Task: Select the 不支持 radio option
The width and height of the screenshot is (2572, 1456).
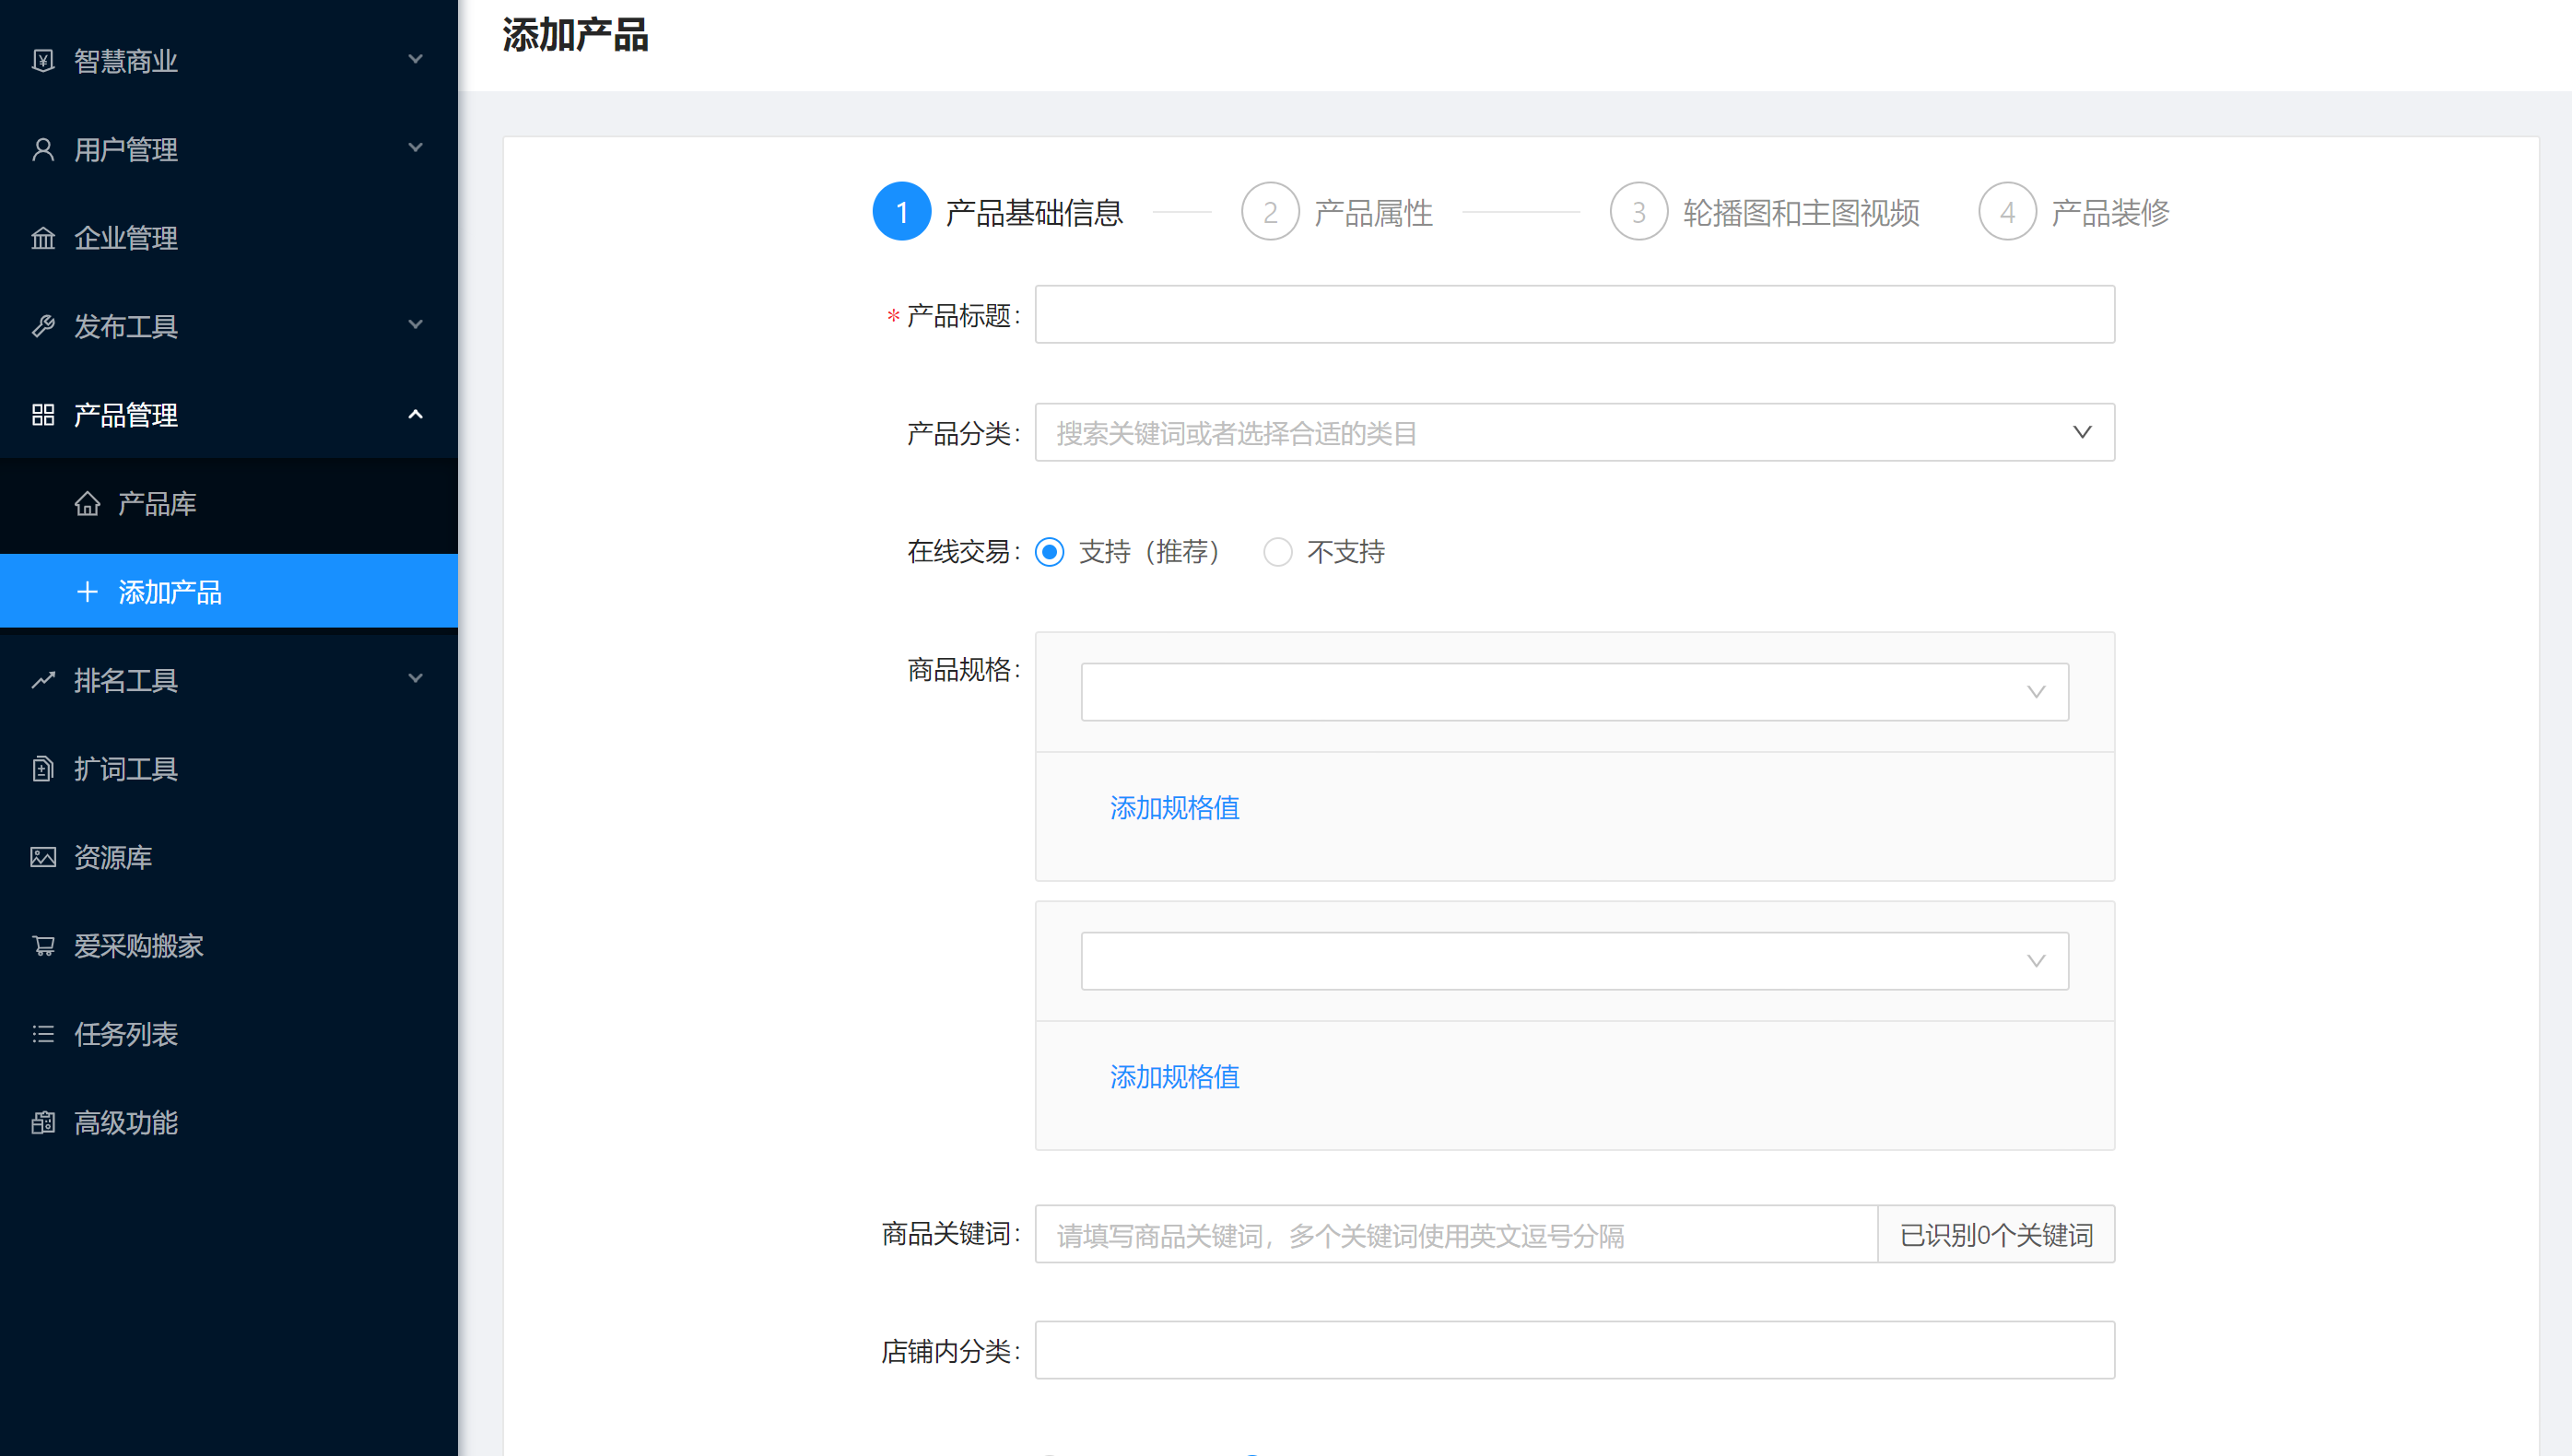Action: click(x=1278, y=552)
